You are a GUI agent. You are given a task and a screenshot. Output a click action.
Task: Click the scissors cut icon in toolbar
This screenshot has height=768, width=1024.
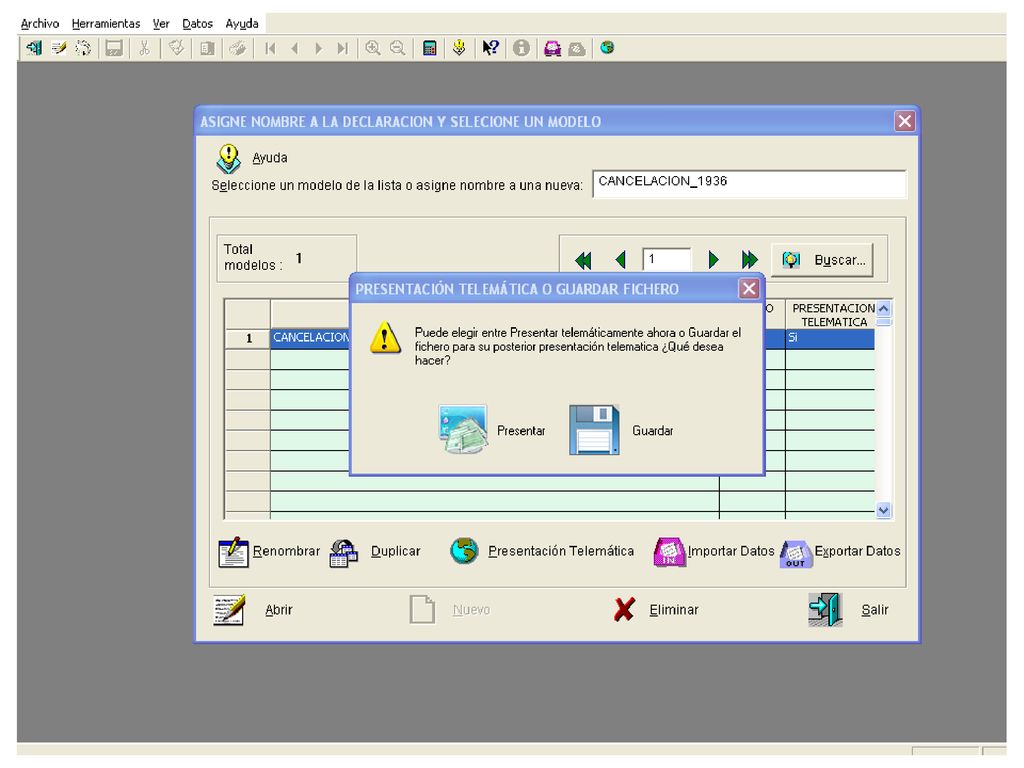click(144, 48)
